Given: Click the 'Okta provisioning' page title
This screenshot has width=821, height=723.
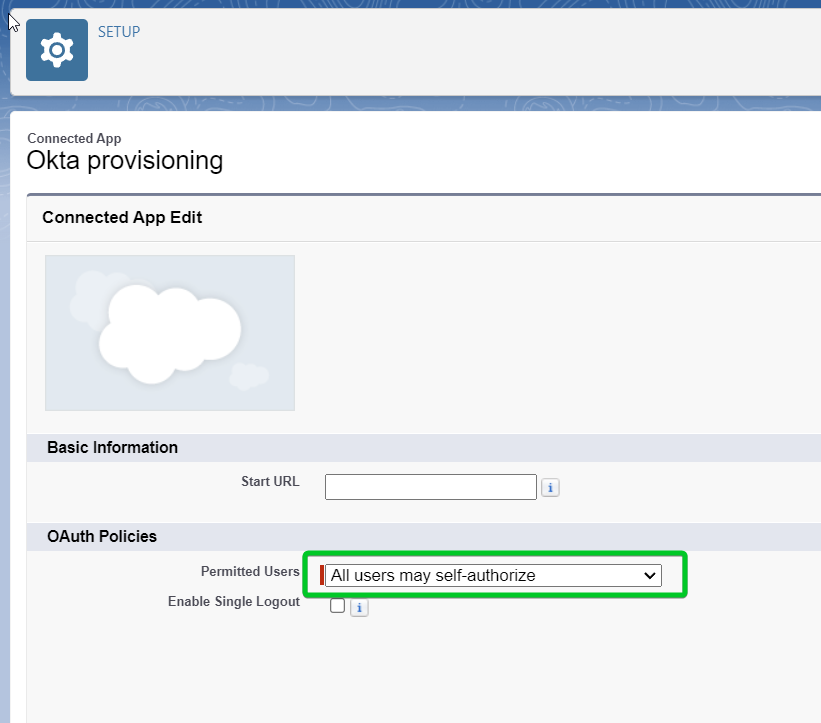Looking at the screenshot, I should tap(125, 160).
